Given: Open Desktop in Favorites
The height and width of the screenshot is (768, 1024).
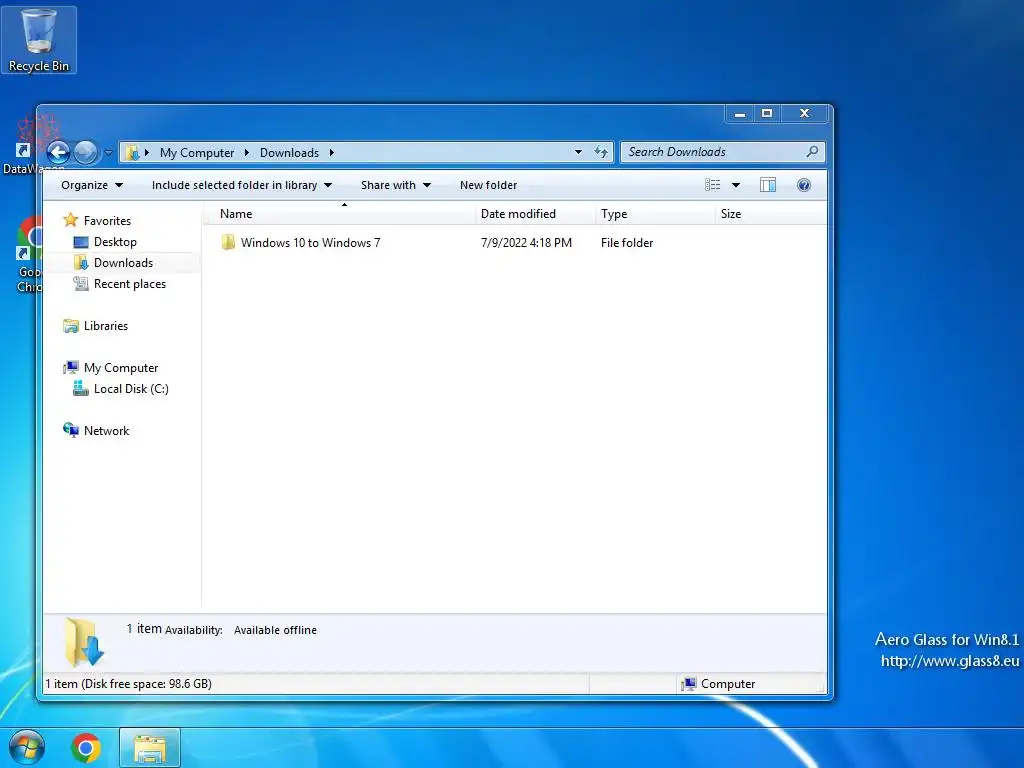Looking at the screenshot, I should click(115, 242).
